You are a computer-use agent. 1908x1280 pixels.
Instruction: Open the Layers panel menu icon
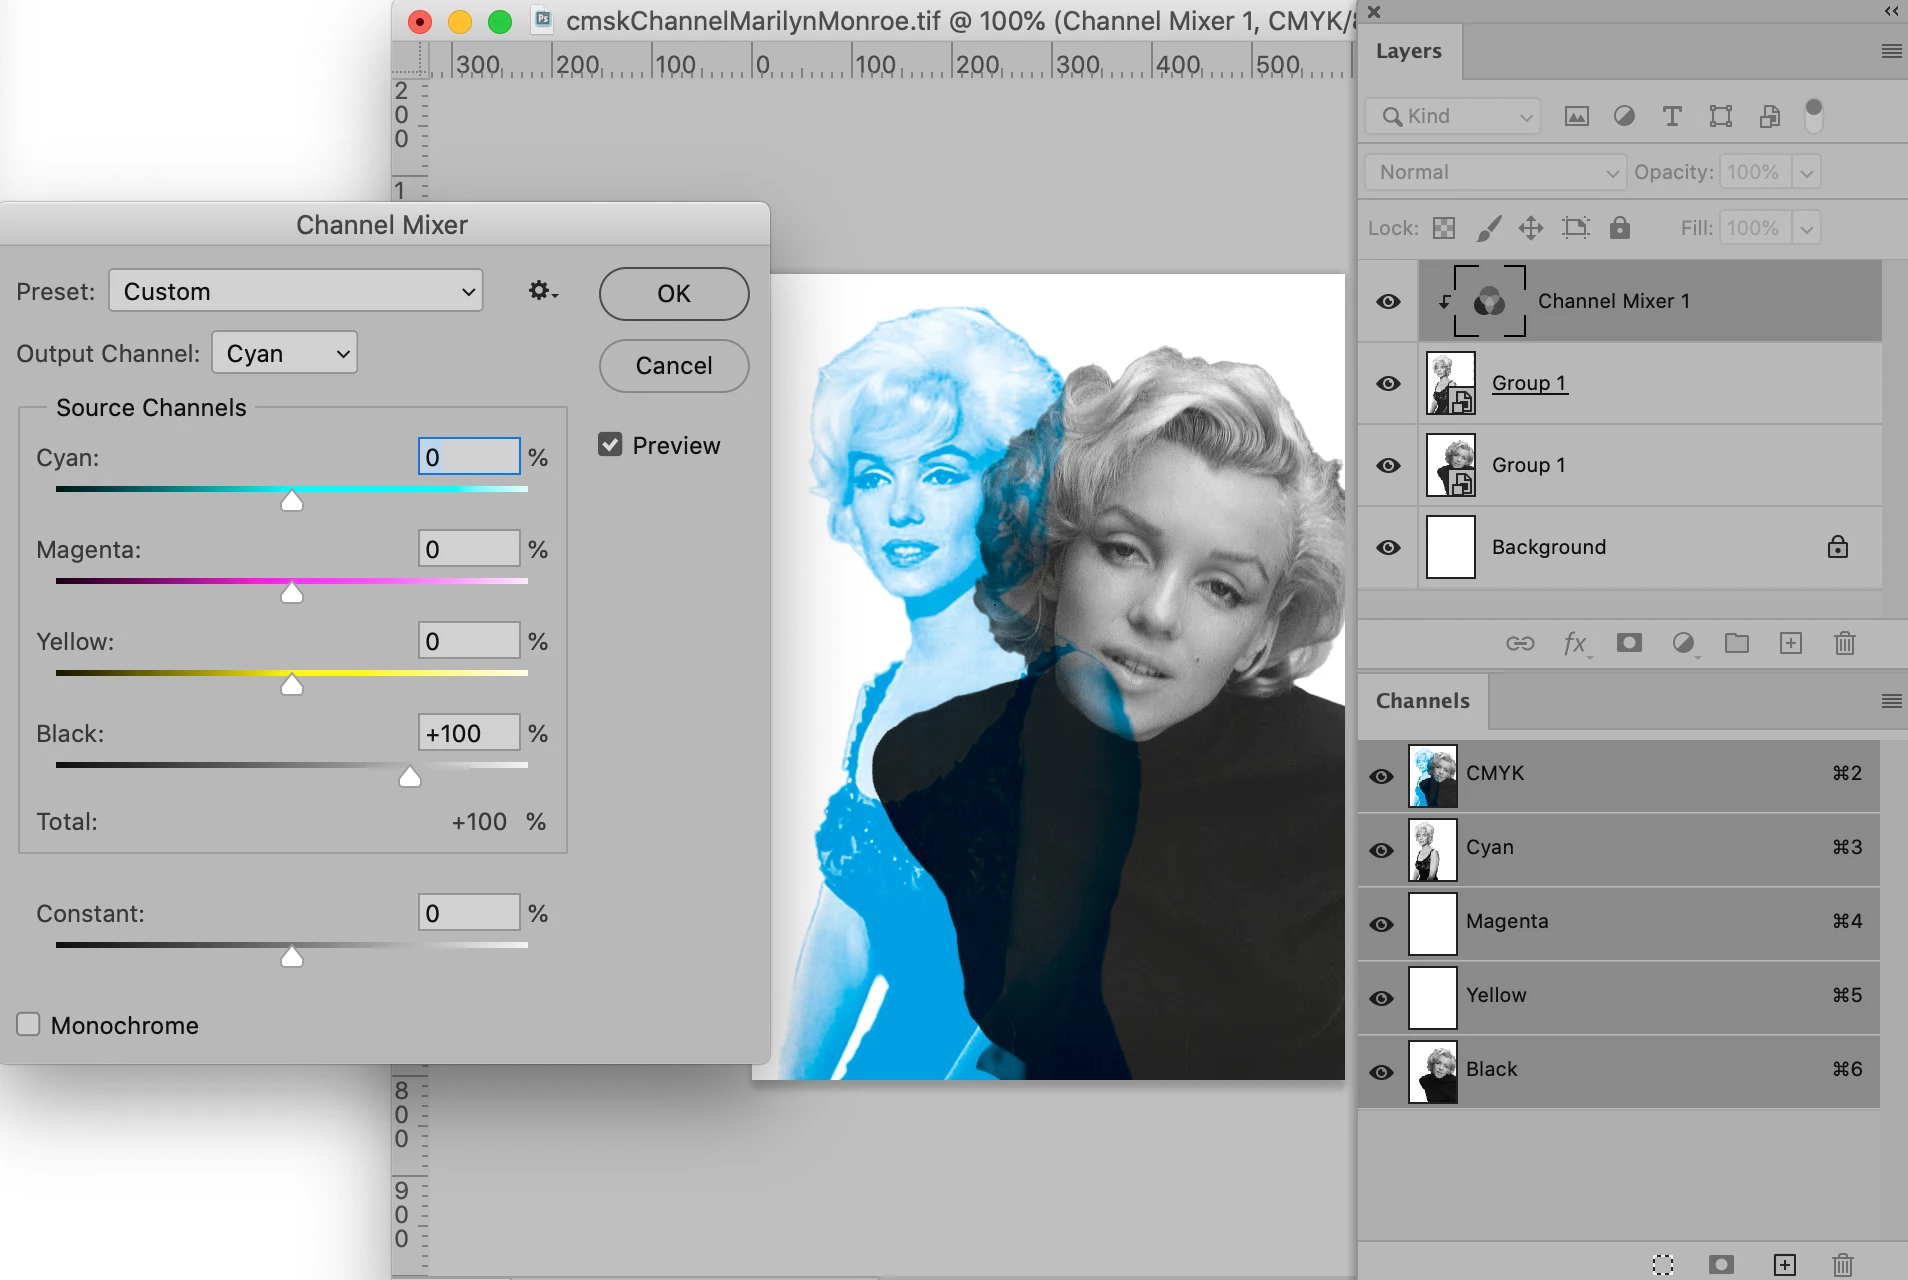point(1891,51)
